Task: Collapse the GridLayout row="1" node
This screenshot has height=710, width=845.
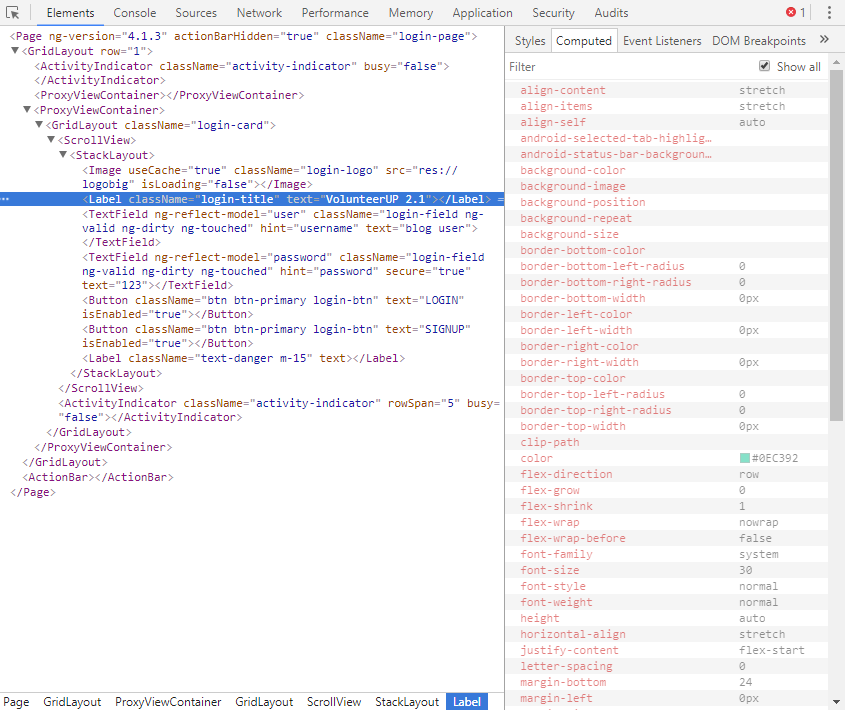Action: point(16,51)
